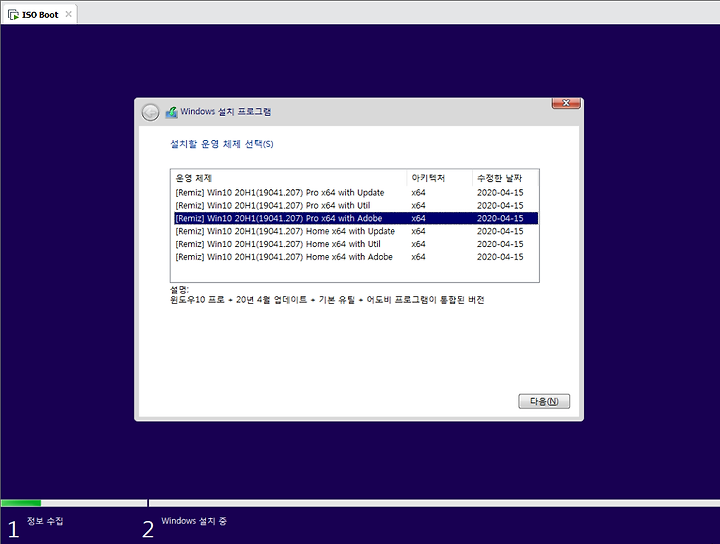The width and height of the screenshot is (720, 544).
Task: Click the description text under 설명
Action: [327, 300]
